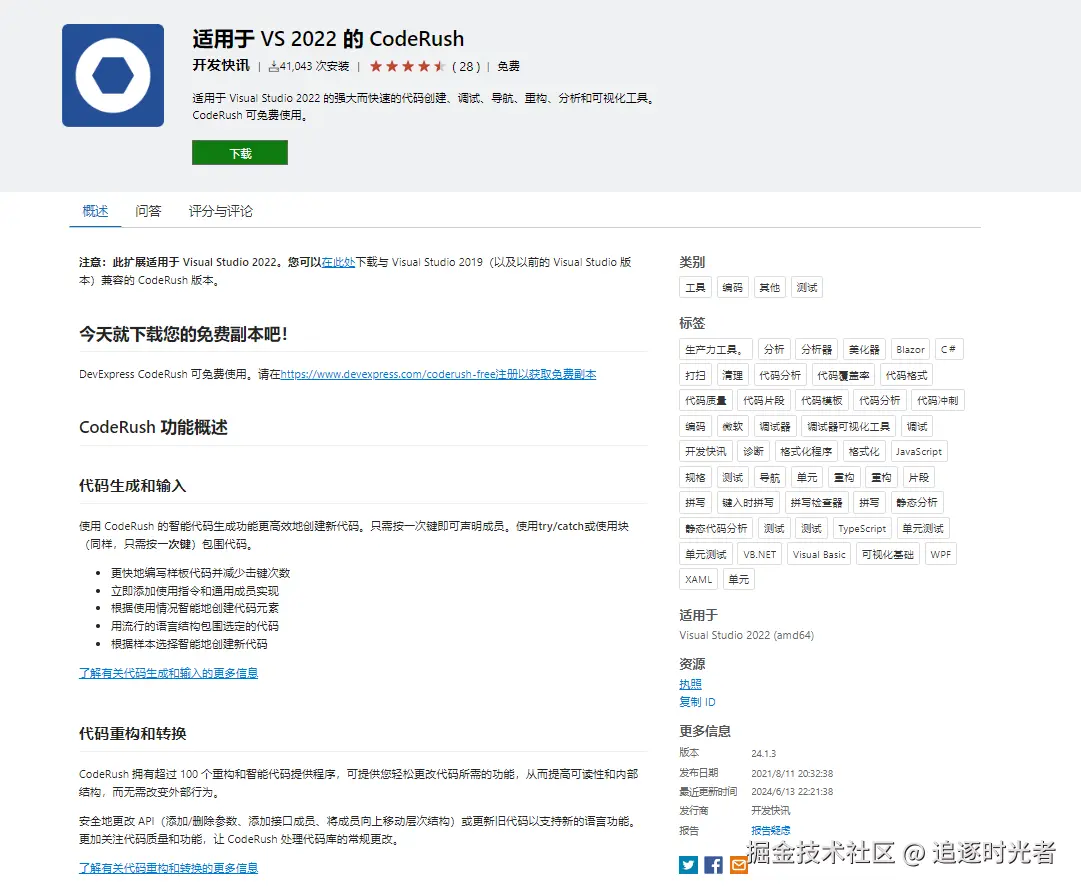Screen dimensions: 1081x891
Task: Click the green 下载 download button
Action: pos(240,152)
